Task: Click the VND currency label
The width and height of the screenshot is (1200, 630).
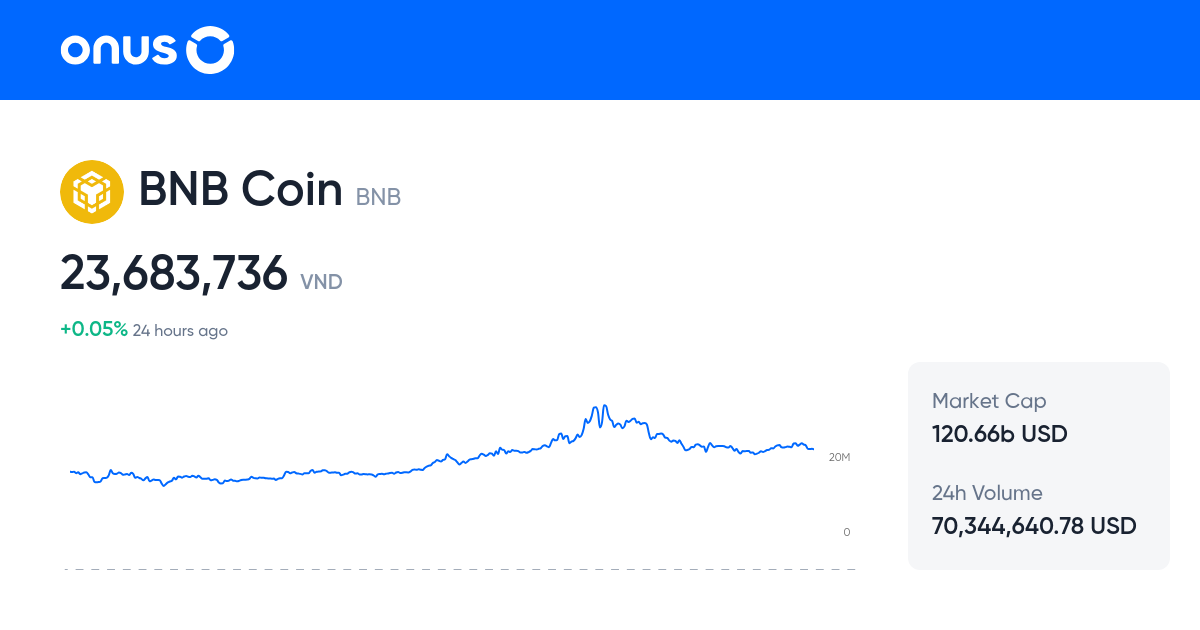Action: [321, 282]
